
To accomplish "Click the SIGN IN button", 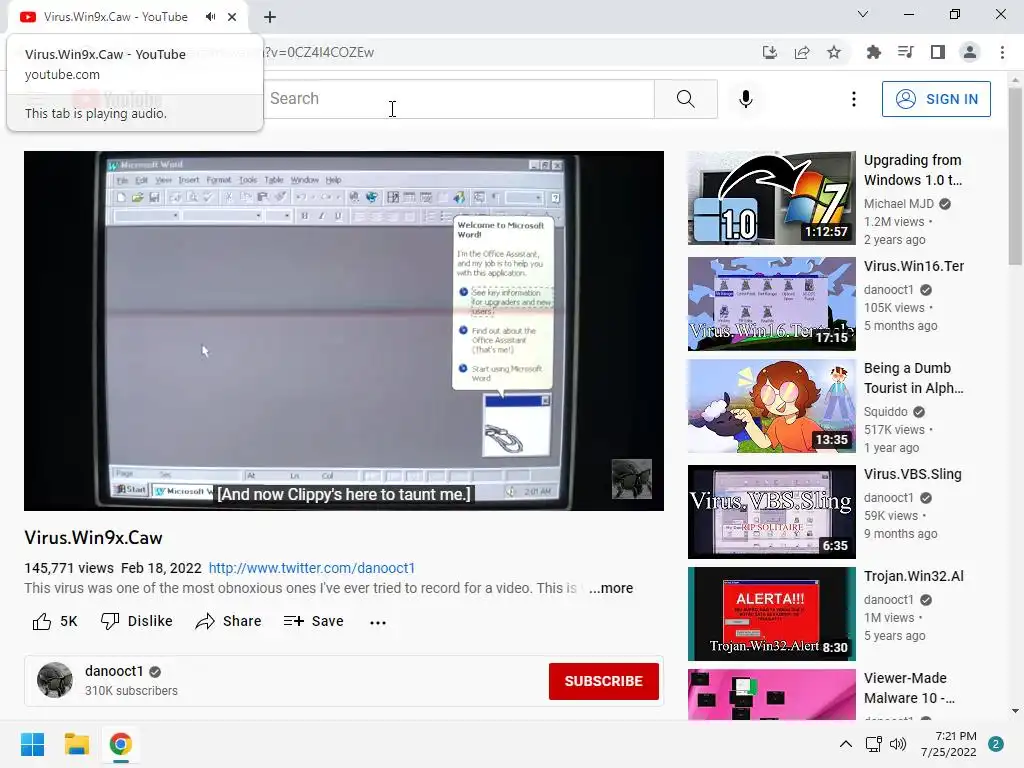I will 936,99.
